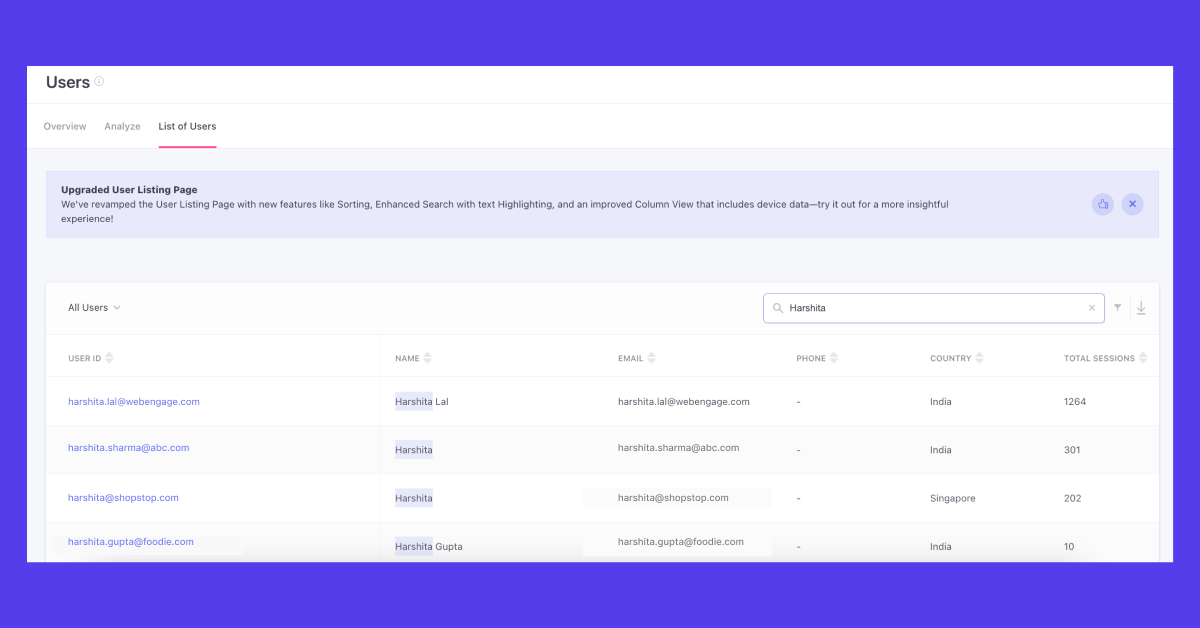Switch to the Analyze tab
Viewport: 1200px width, 628px height.
coord(122,127)
